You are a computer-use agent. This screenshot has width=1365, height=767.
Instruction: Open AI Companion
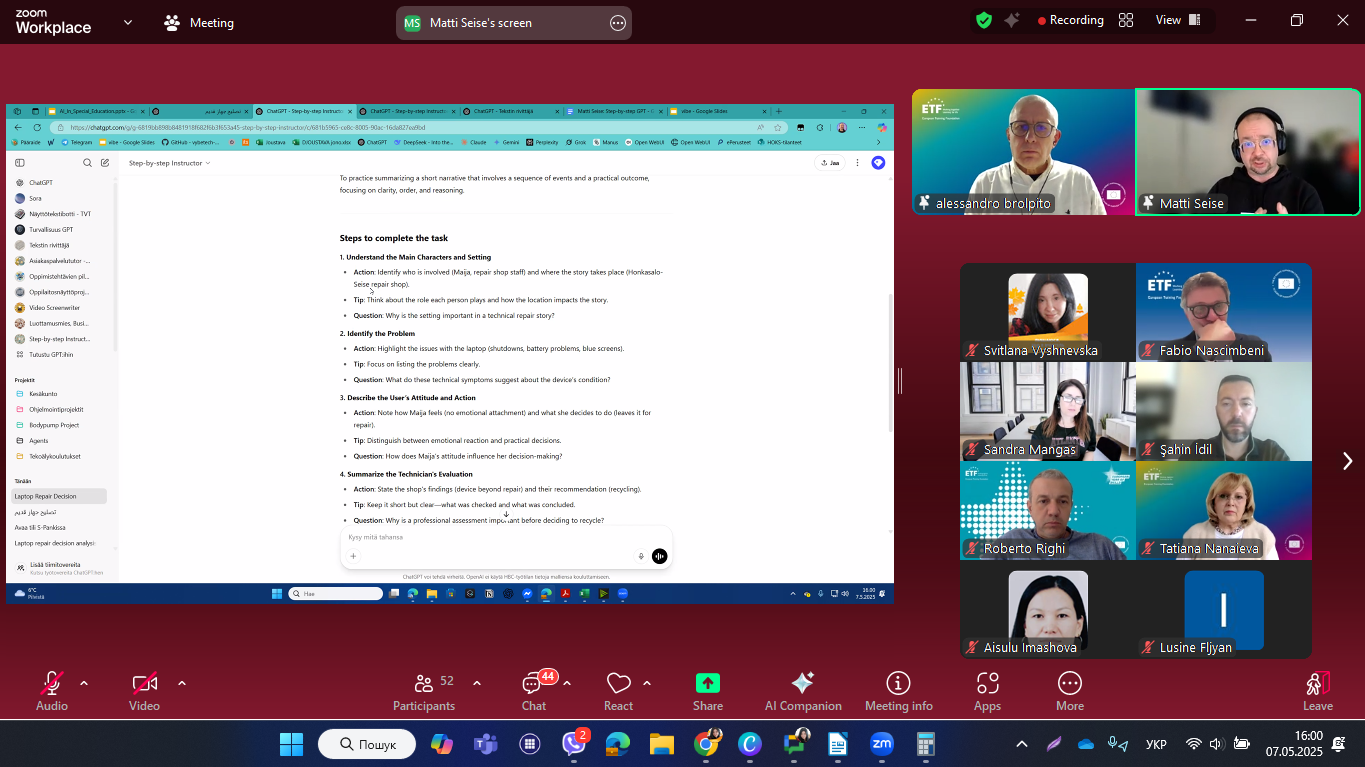point(802,691)
